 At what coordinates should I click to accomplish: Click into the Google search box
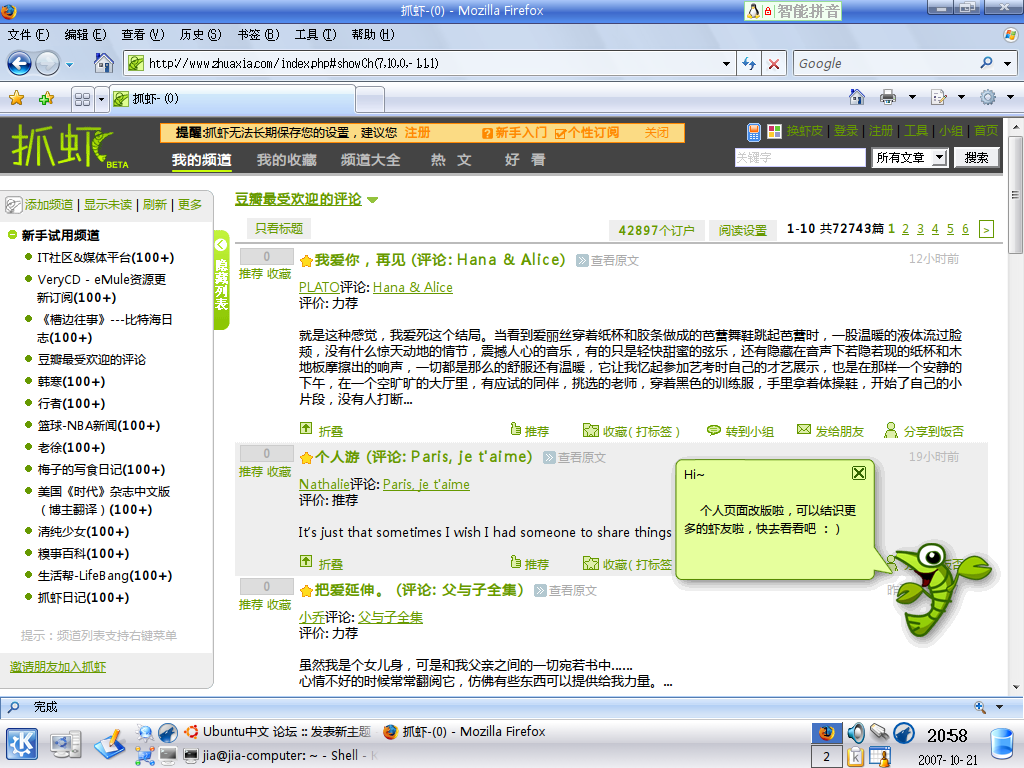(885, 63)
